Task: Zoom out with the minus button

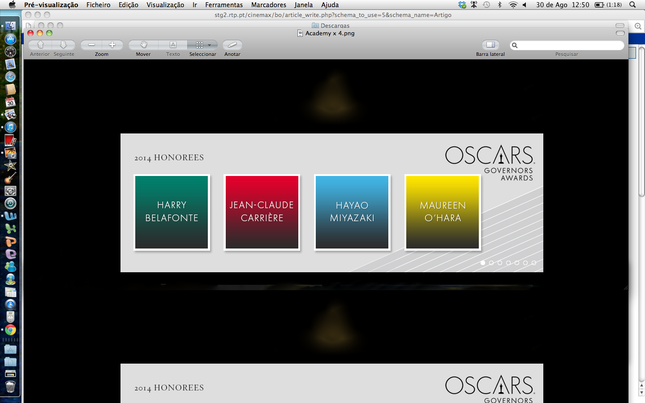Action: tap(91, 45)
